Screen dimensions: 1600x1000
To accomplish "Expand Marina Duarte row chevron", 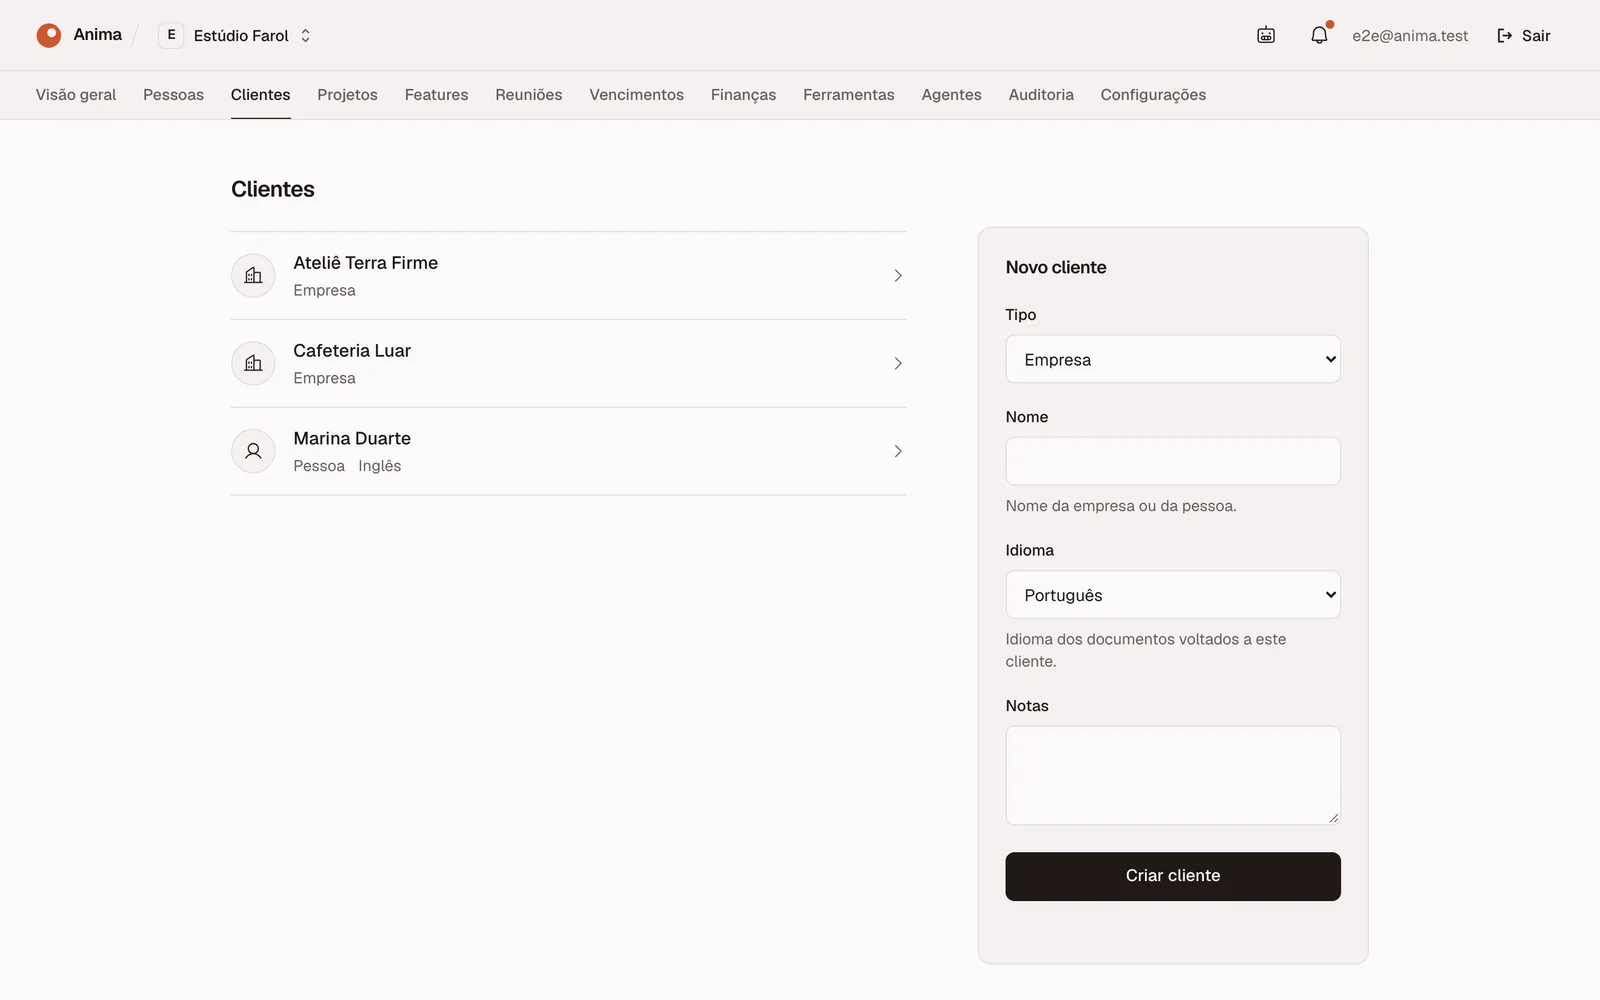I will point(898,452).
